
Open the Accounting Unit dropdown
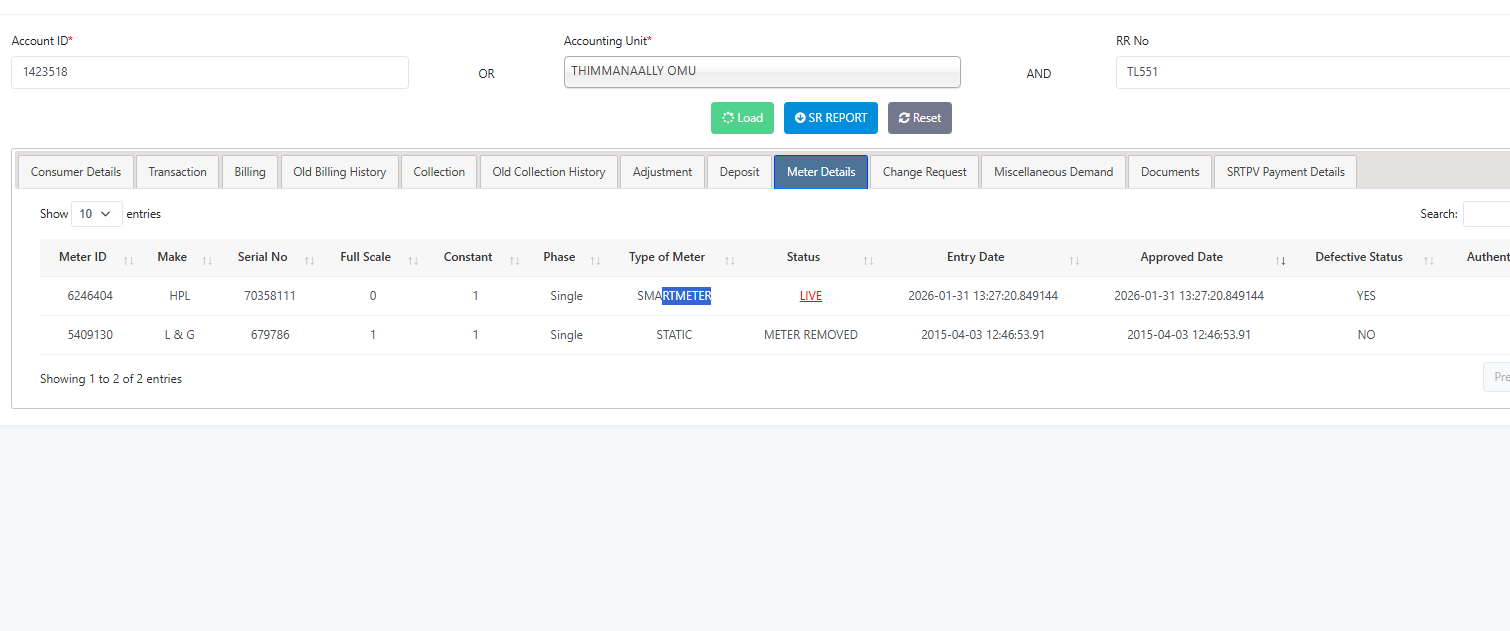pos(762,72)
